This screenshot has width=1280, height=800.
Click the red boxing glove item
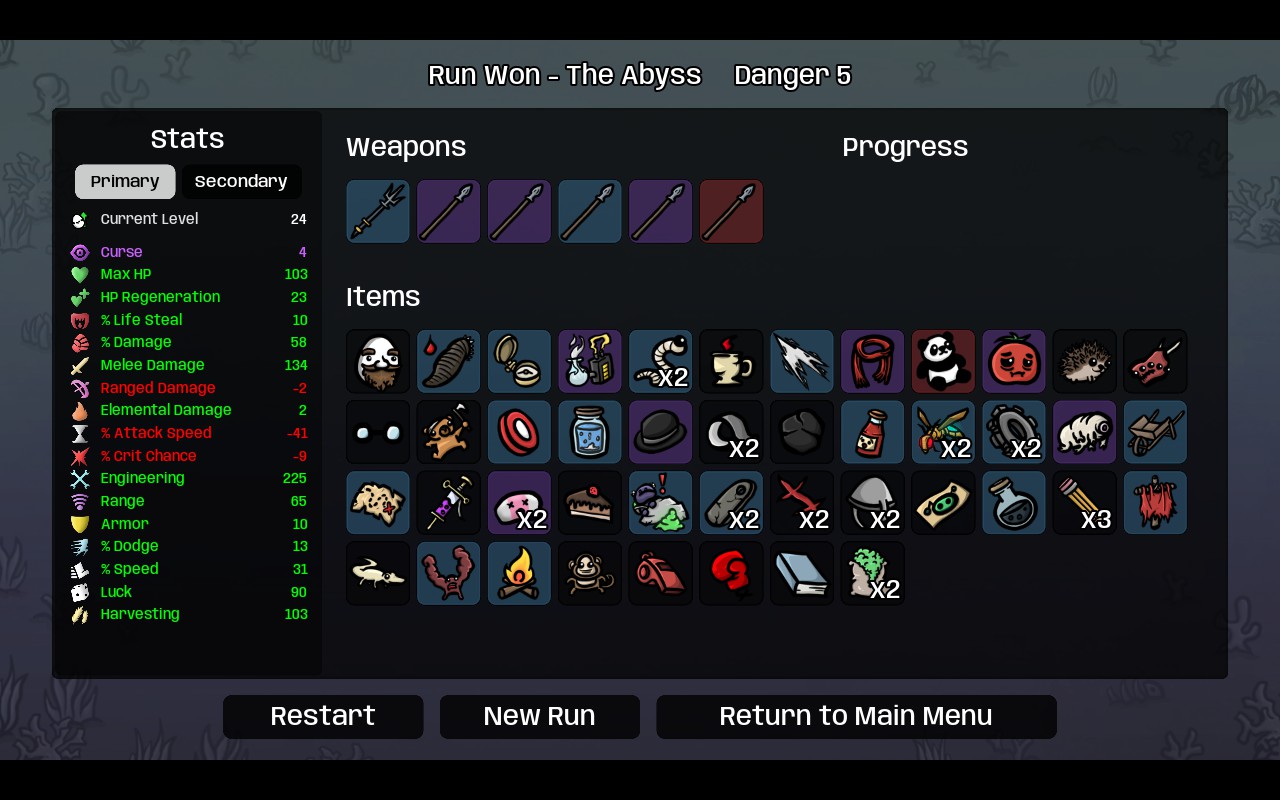(x=731, y=573)
